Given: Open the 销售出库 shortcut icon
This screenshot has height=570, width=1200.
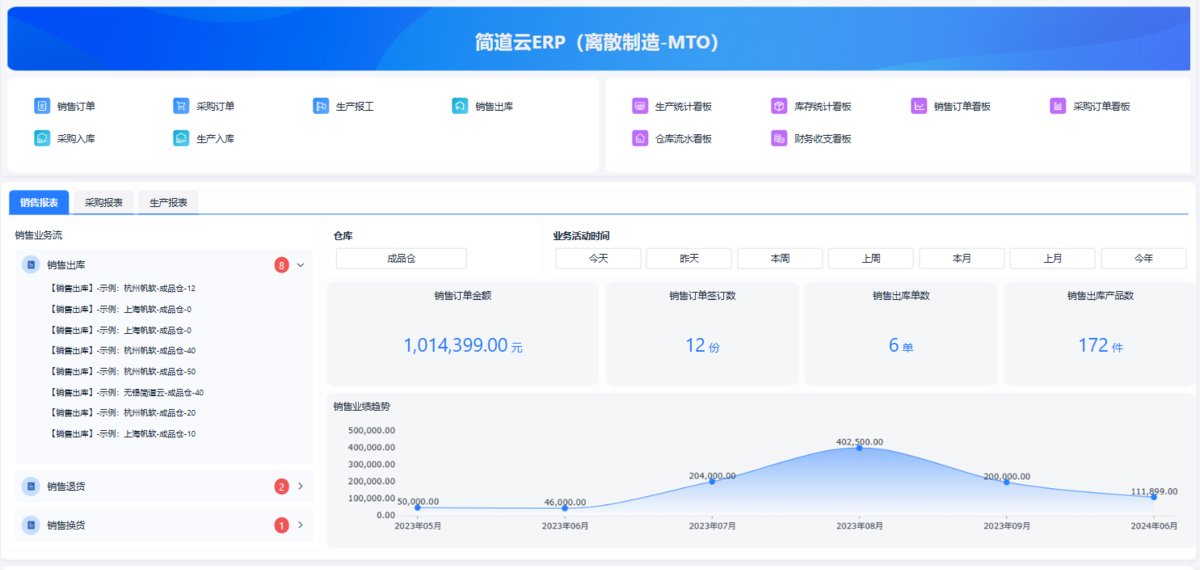Looking at the screenshot, I should (x=460, y=105).
